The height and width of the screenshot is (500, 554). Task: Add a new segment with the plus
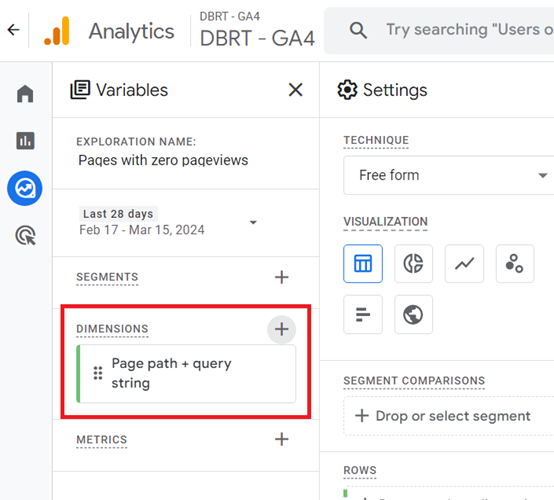pyautogui.click(x=282, y=277)
